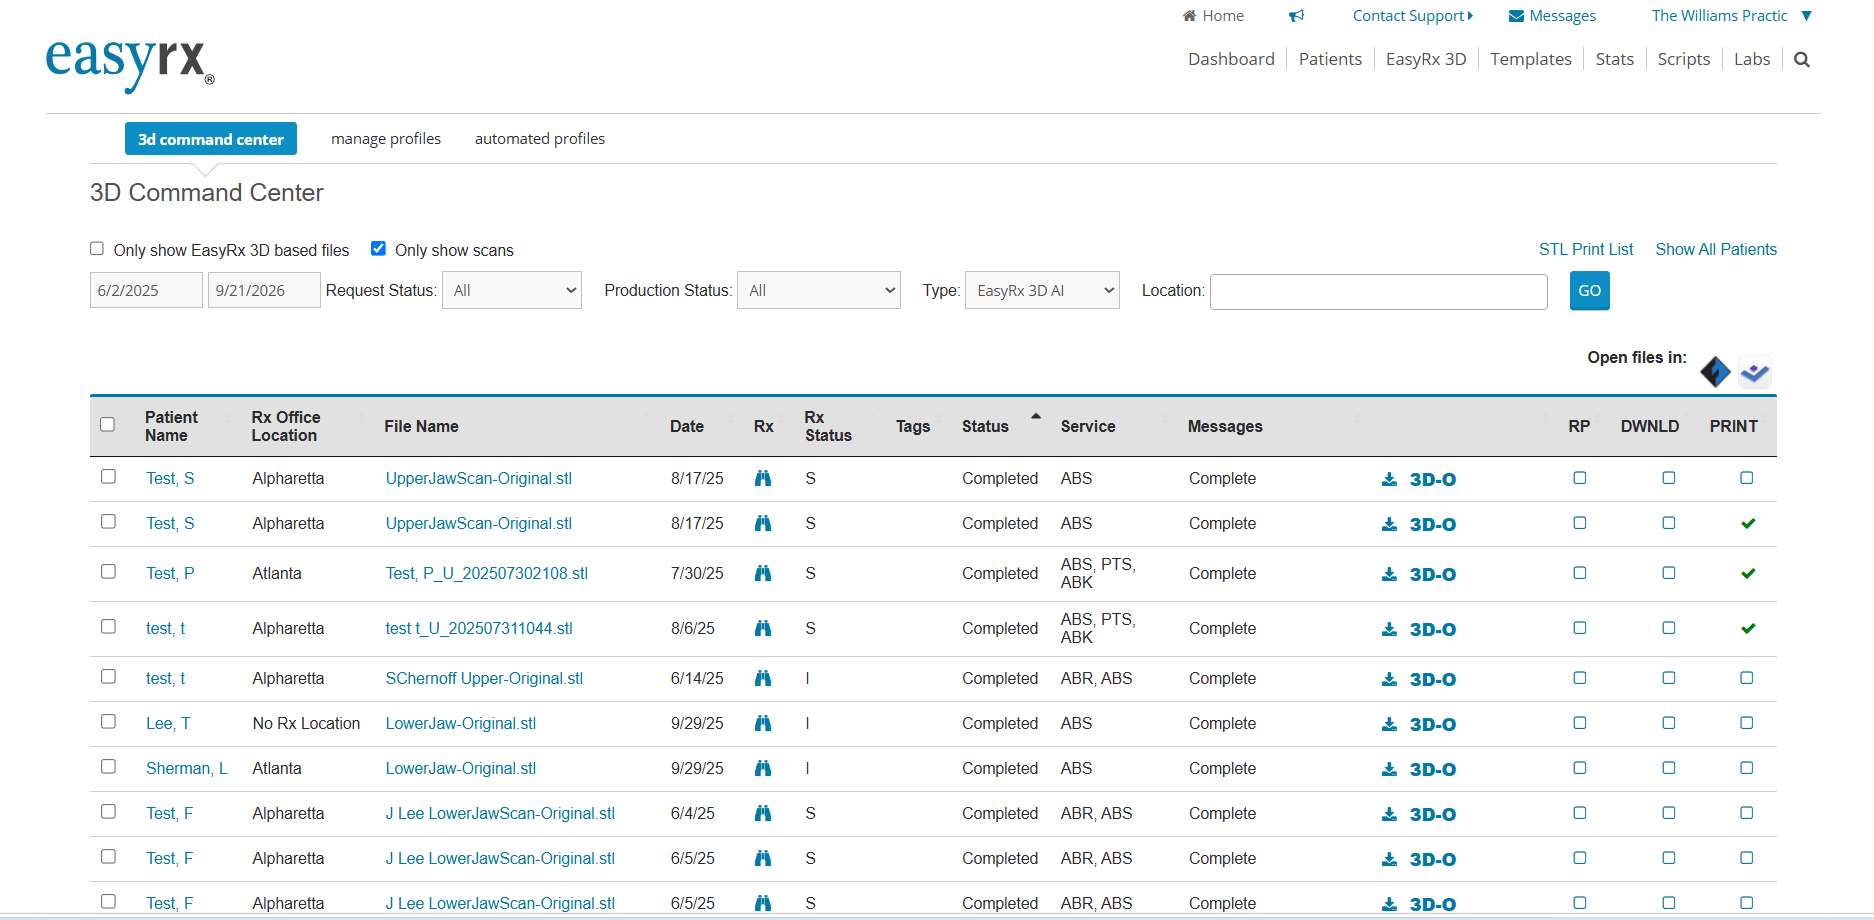Check the RP box for Test, P
Screen dimensions: 1874x920
pos(1580,573)
